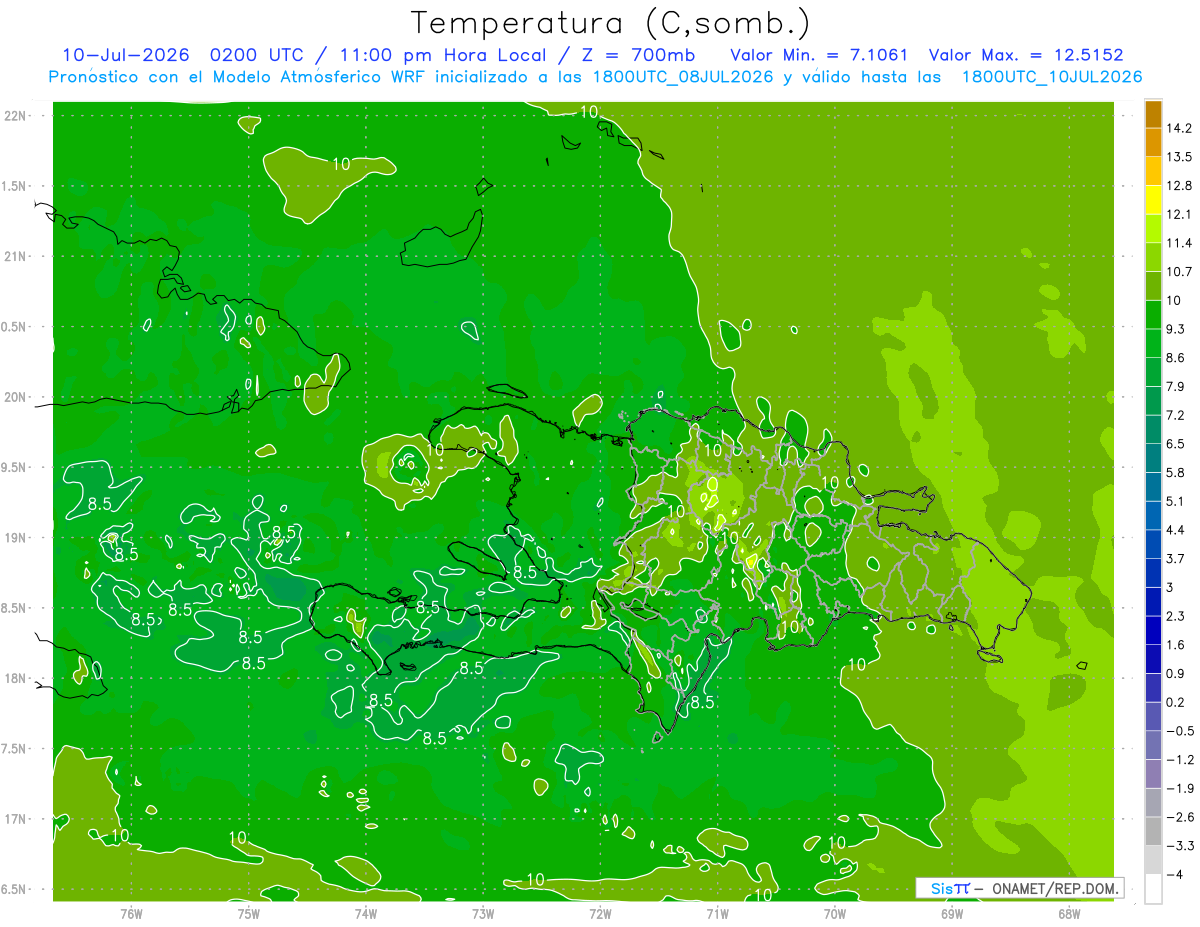Click the "-3.3" colorbar scale value
1200x927 pixels.
(x=1180, y=846)
